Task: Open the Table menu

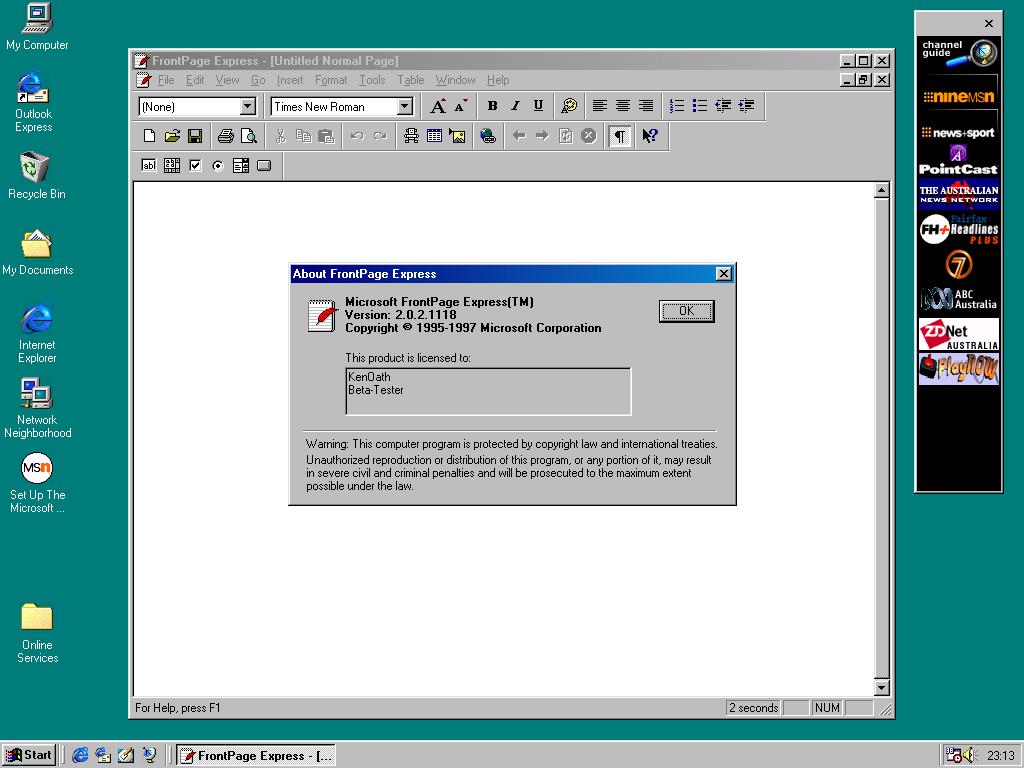Action: tap(411, 80)
